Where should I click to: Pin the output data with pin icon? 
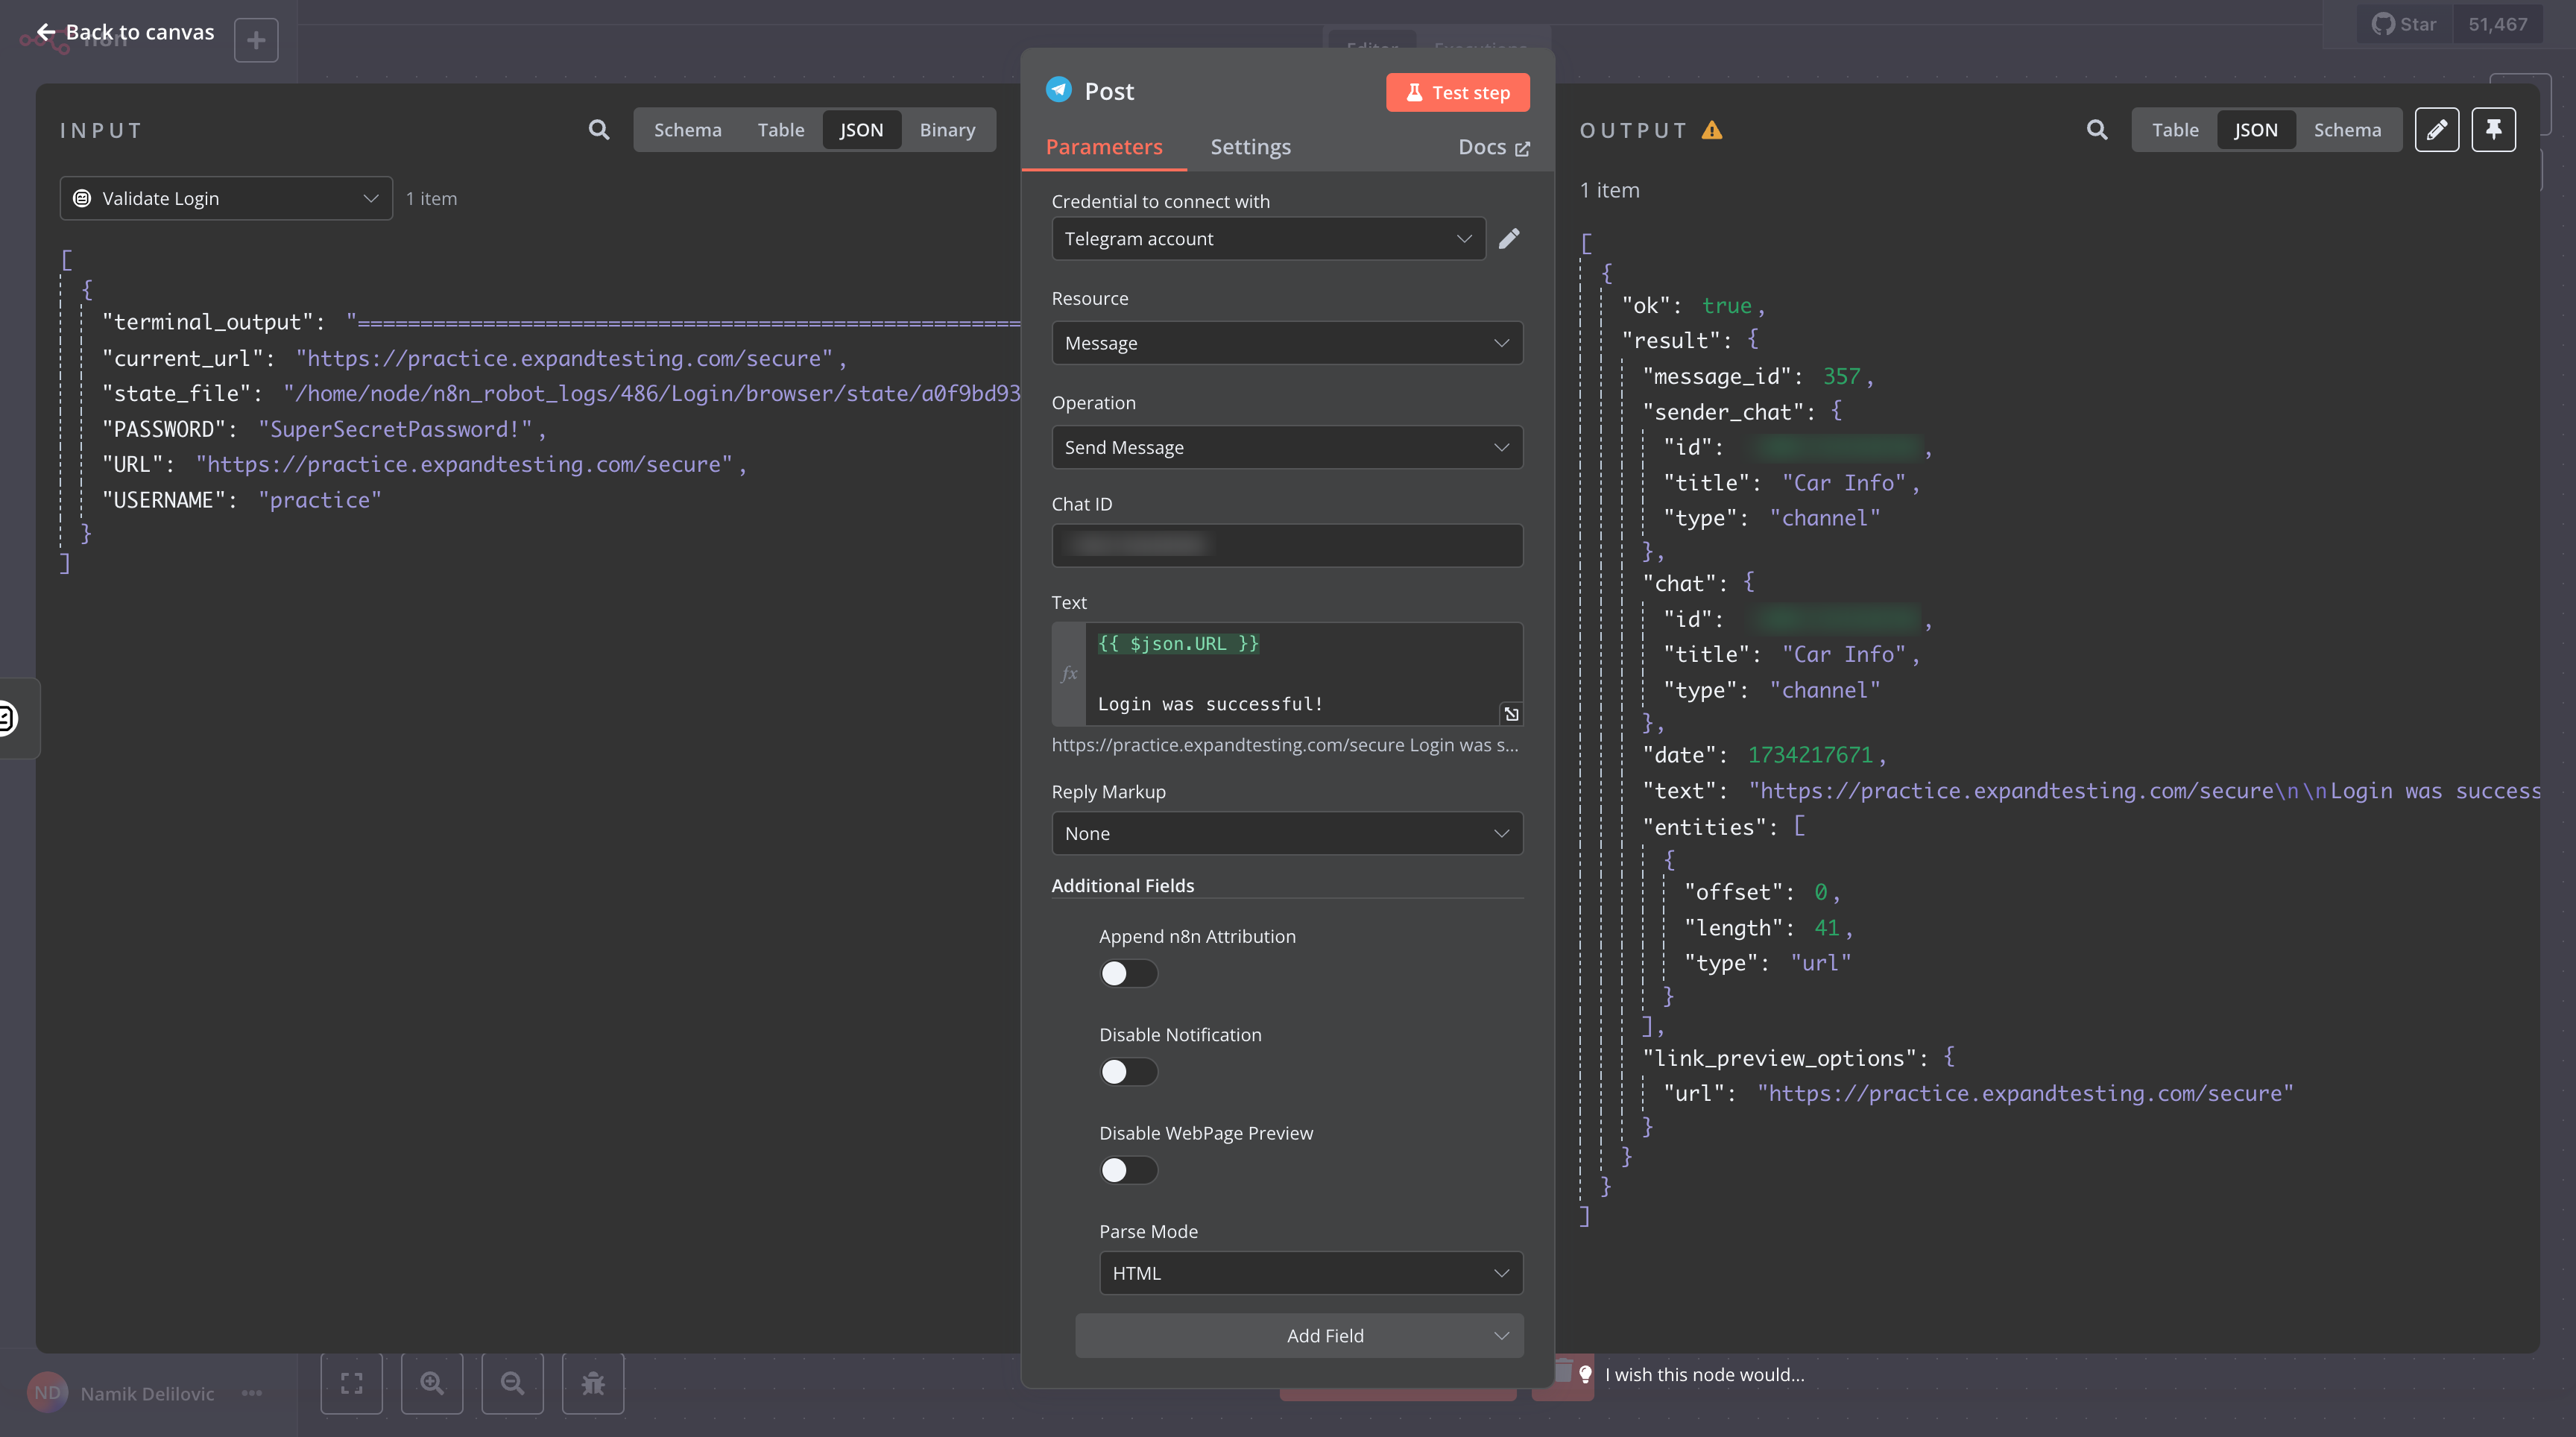coord(2493,130)
